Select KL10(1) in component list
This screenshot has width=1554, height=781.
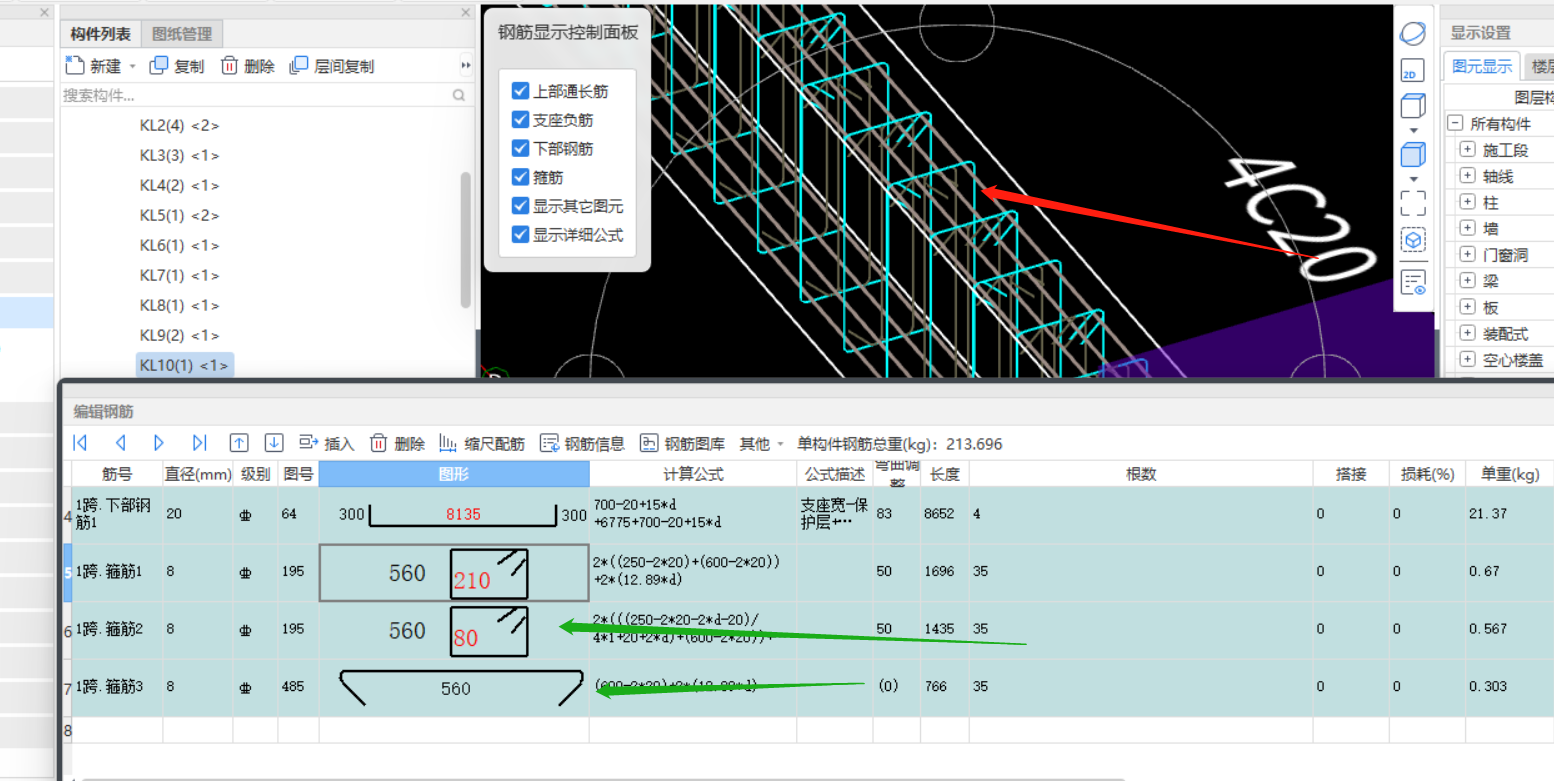point(185,366)
